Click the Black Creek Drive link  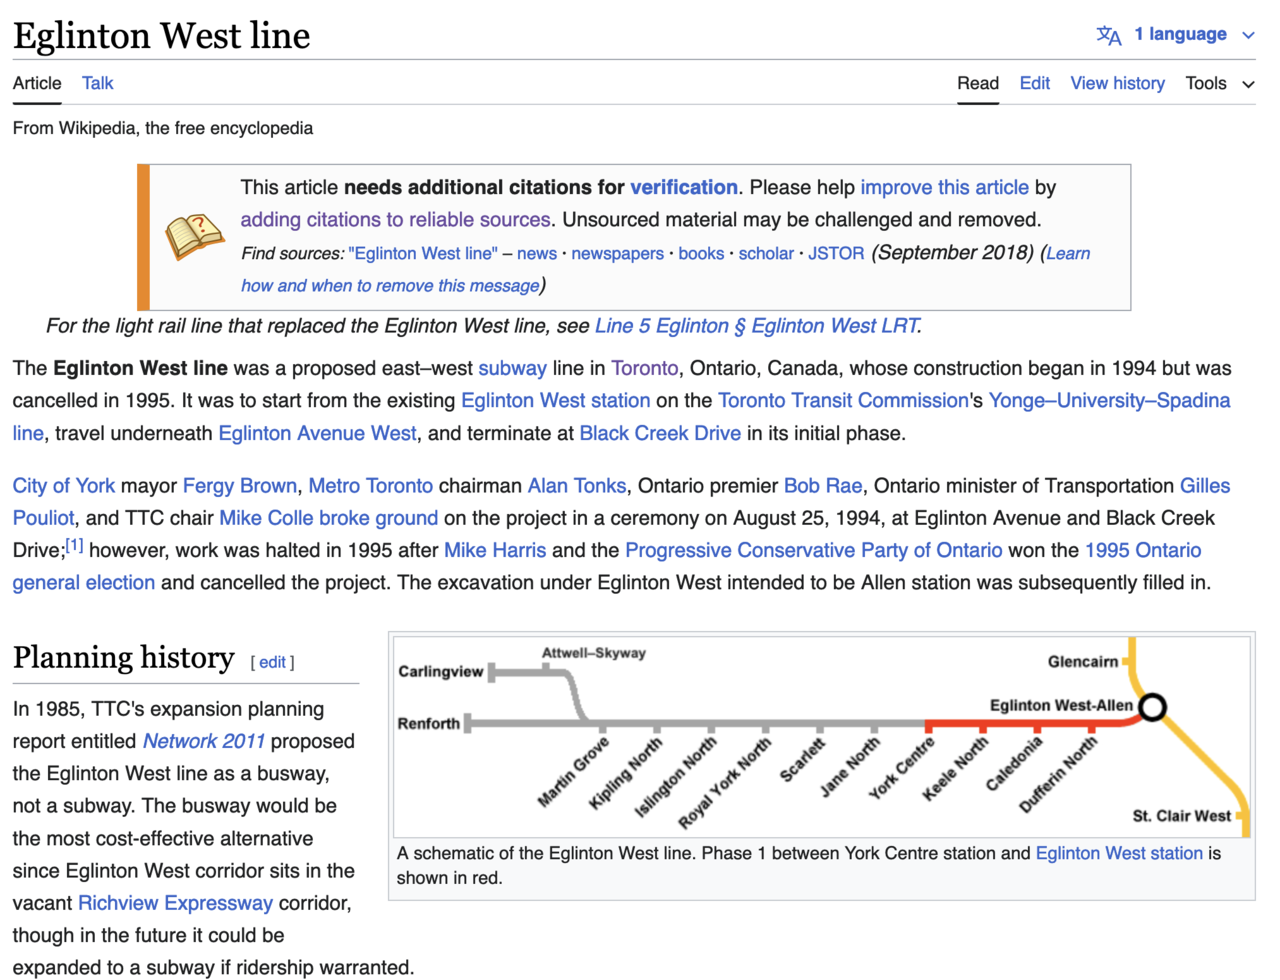(660, 433)
